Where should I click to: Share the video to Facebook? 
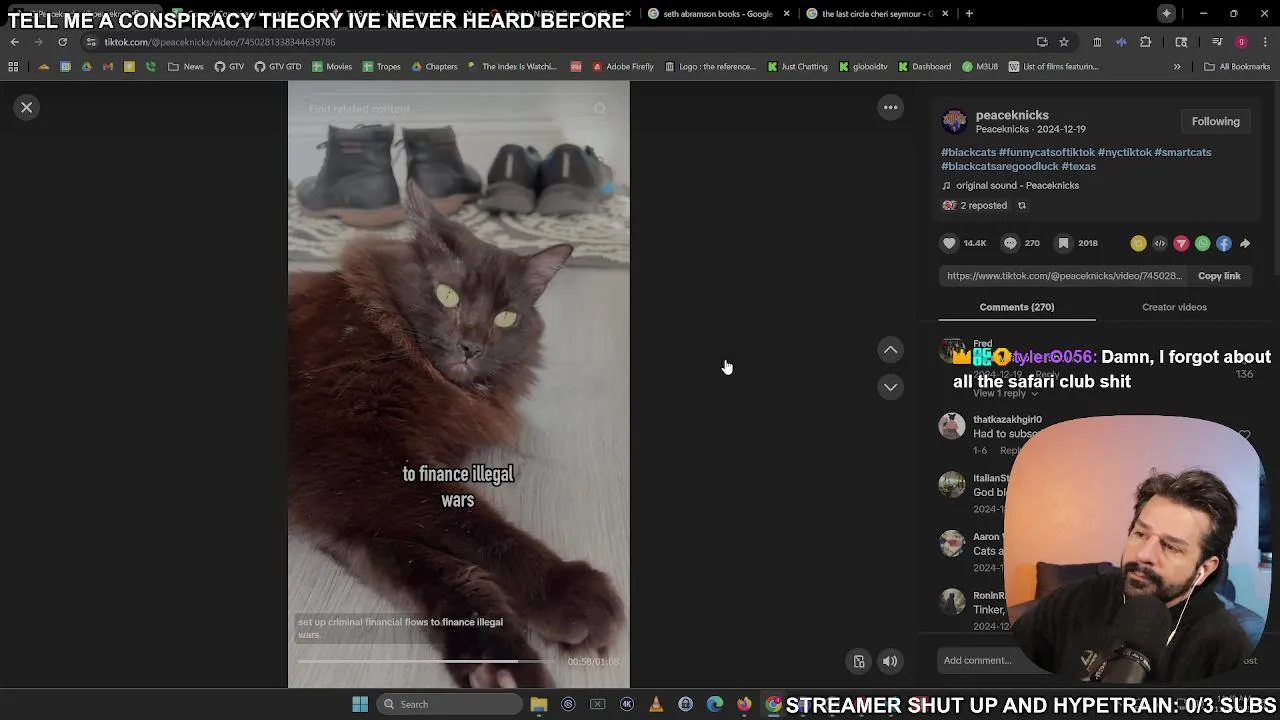click(1224, 243)
